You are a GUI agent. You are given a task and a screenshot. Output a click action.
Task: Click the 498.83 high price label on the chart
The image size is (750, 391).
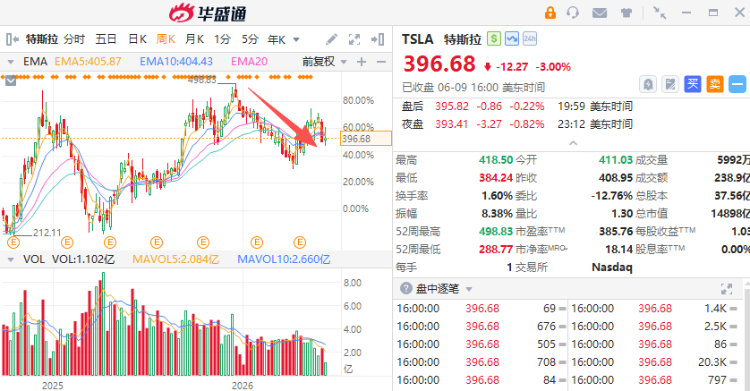click(x=202, y=79)
